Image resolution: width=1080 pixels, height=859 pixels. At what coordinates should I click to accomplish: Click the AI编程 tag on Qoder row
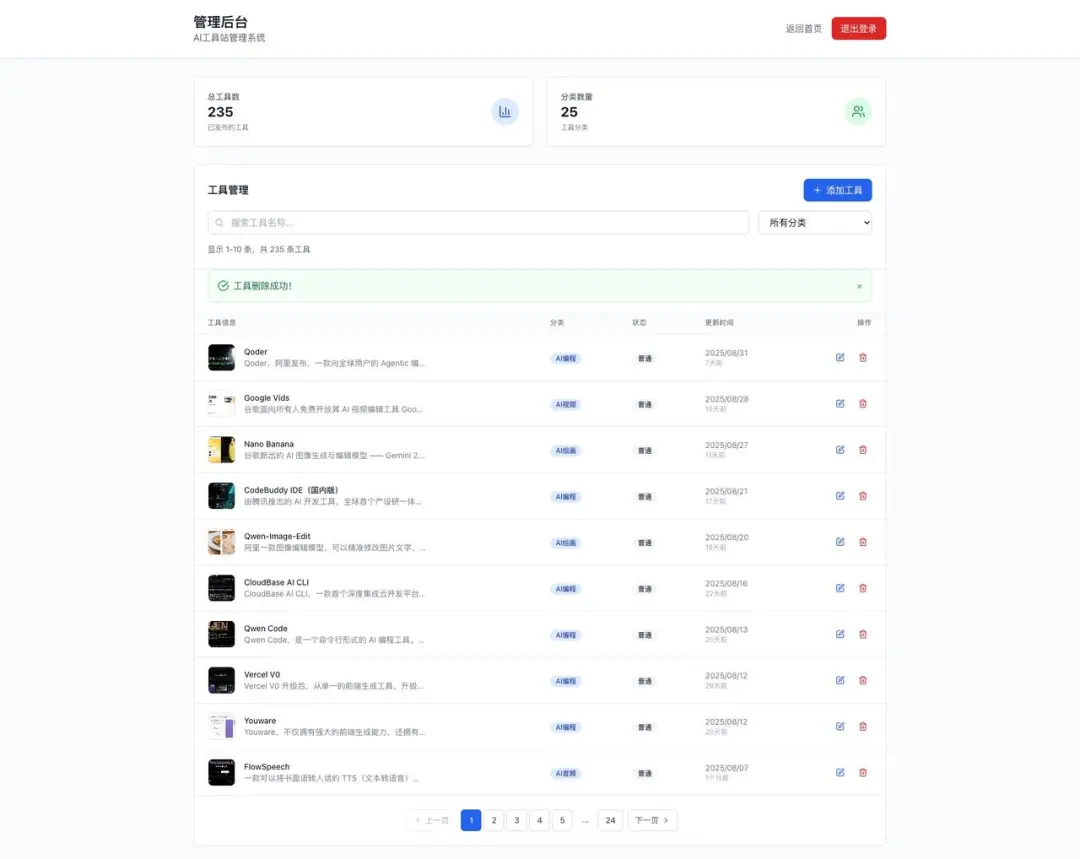tap(565, 359)
